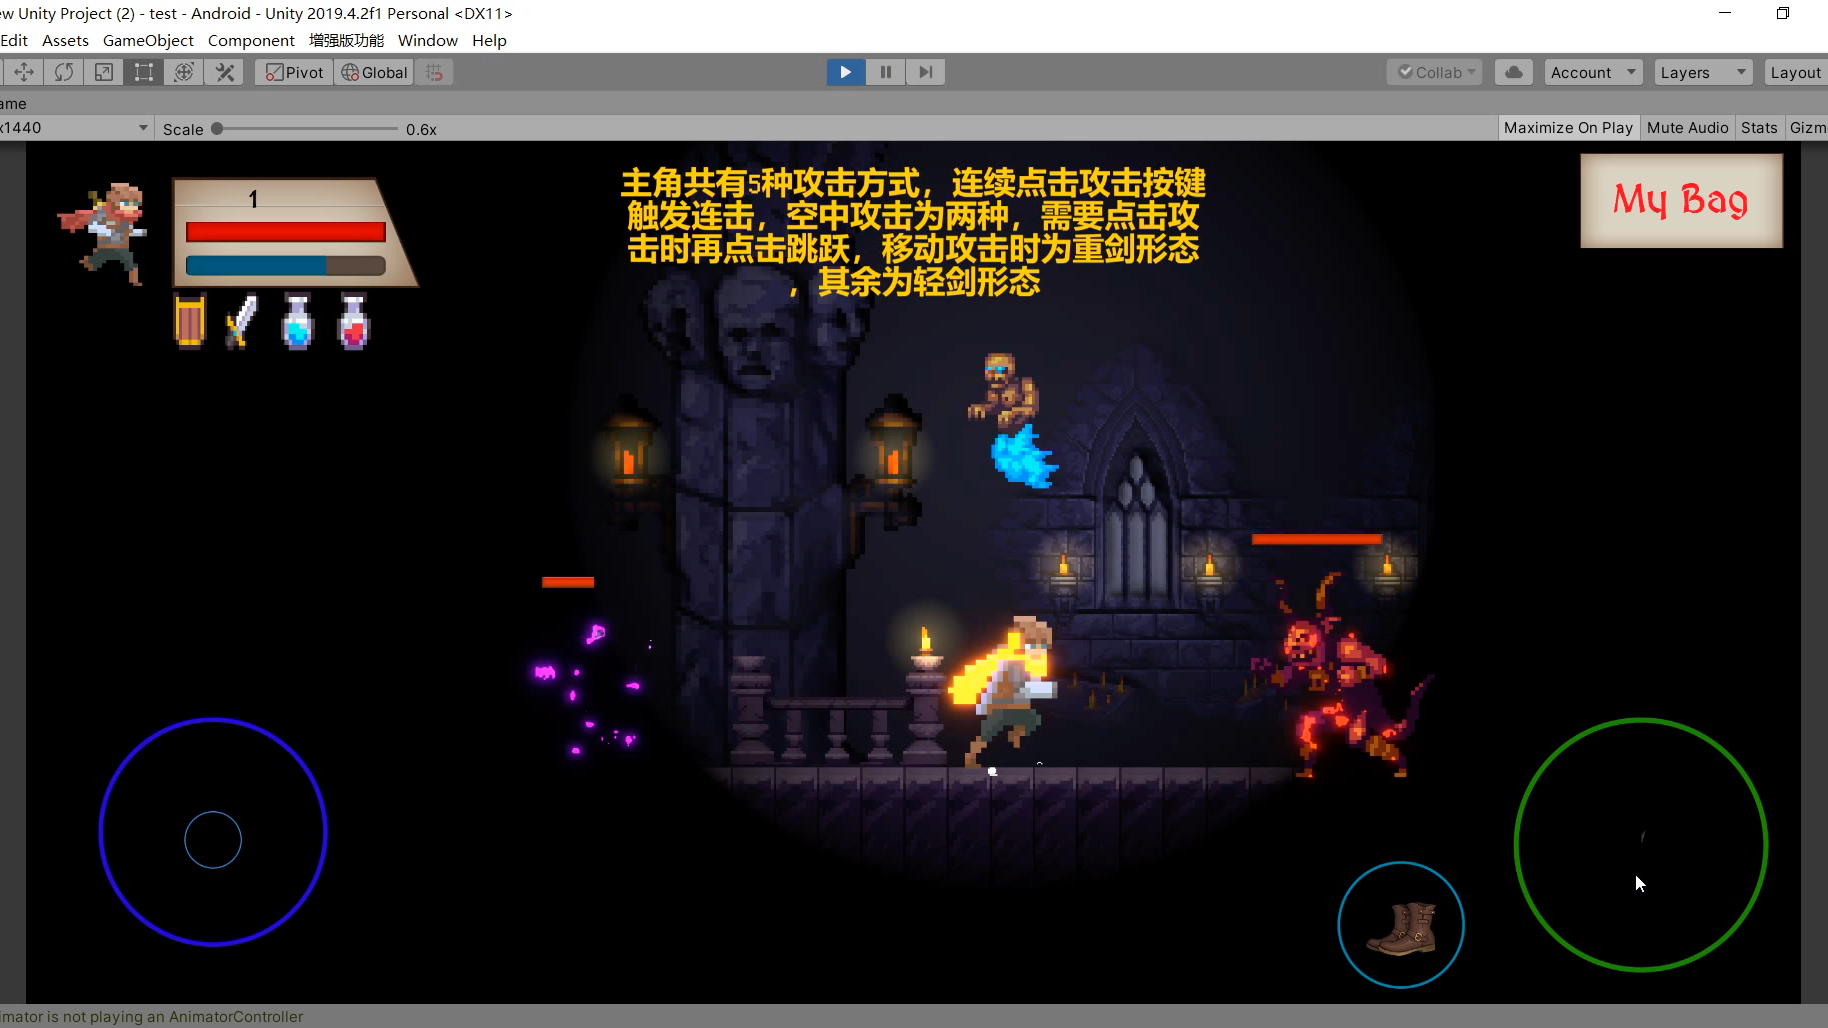Screen dimensions: 1828x1028
Task: Open the Account dropdown
Action: [1592, 71]
